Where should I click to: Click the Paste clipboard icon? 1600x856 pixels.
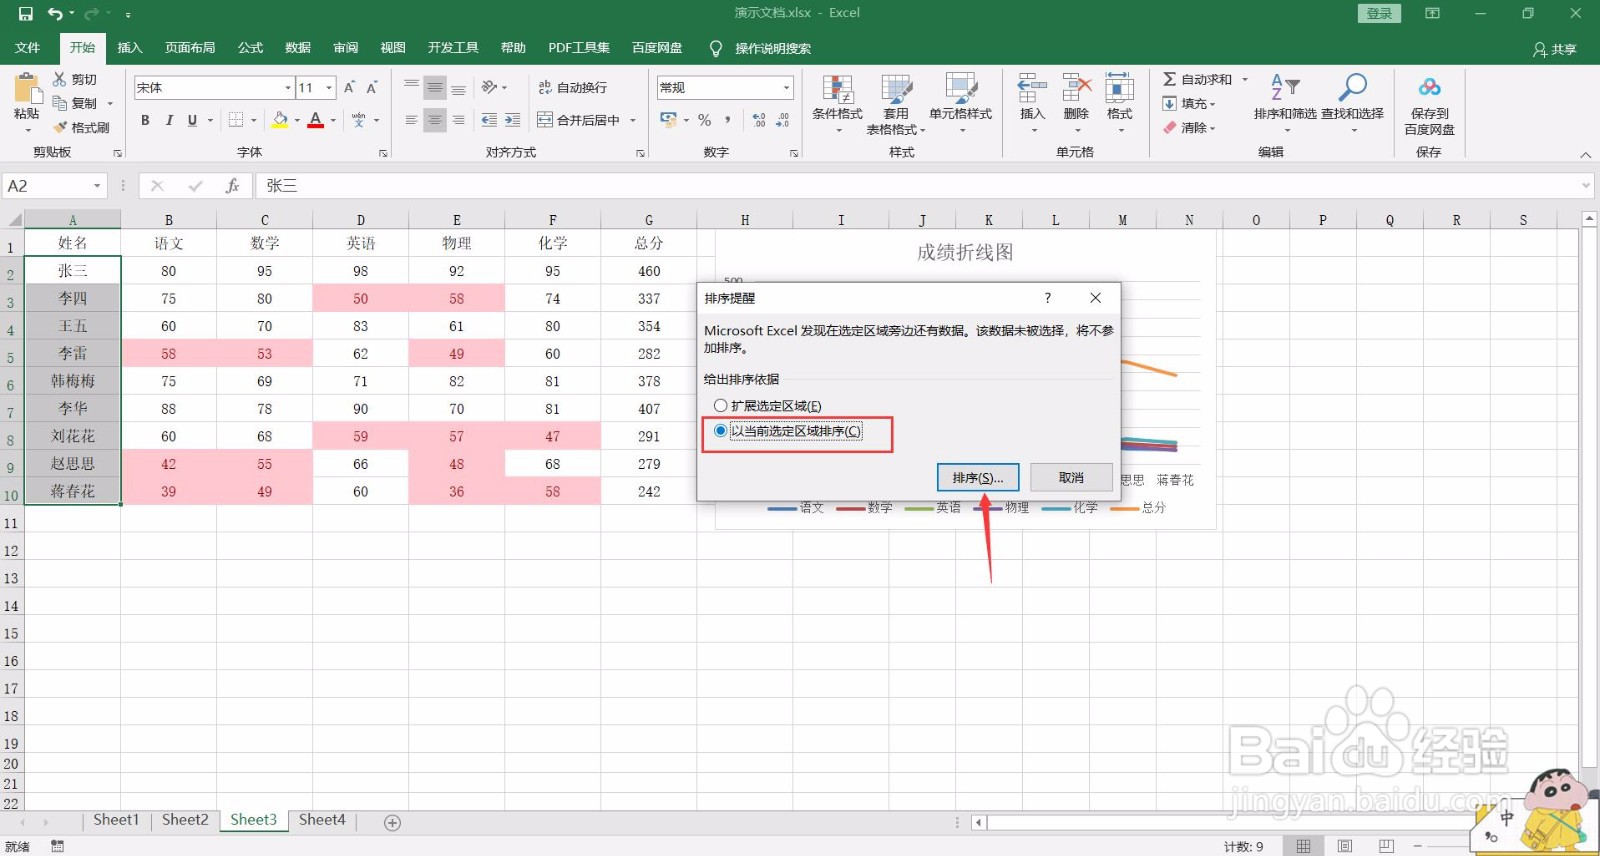27,90
